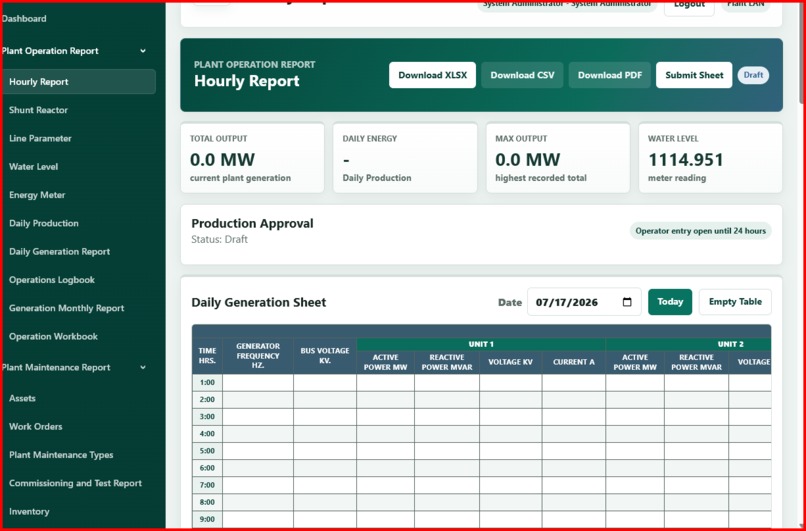Viewport: 806px width, 531px height.
Task: Go to Assets page
Action: (22, 398)
